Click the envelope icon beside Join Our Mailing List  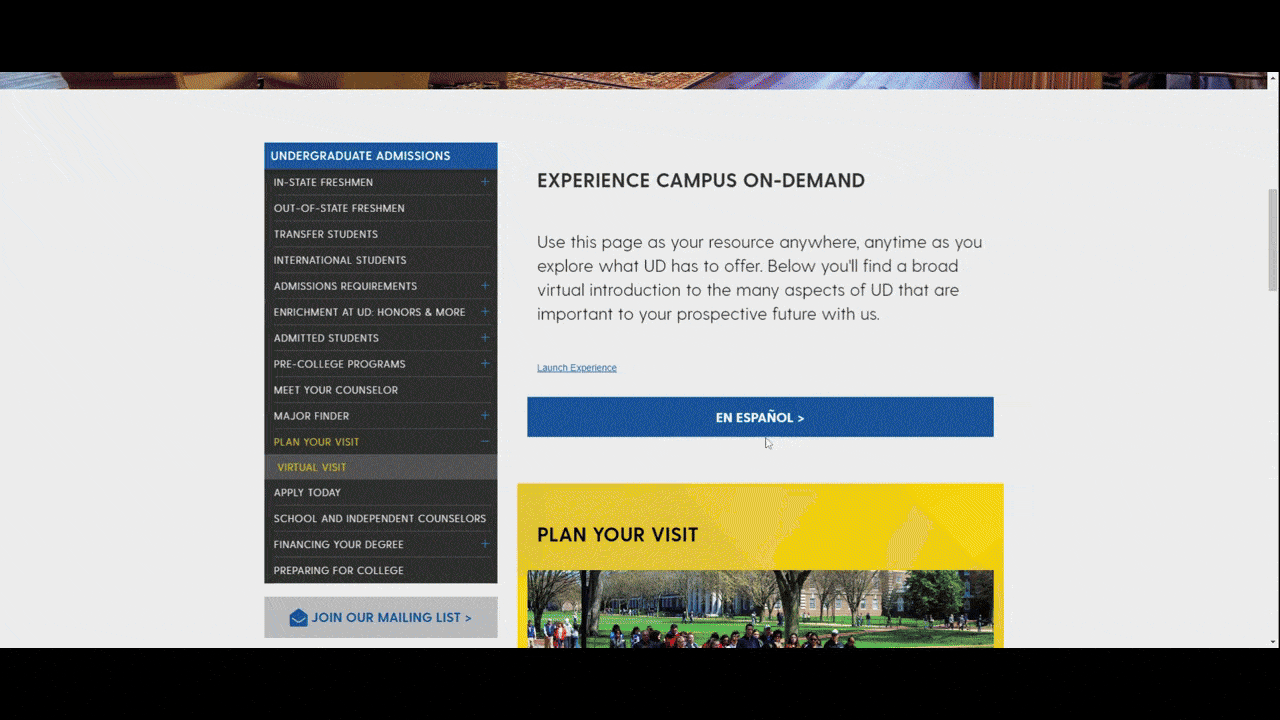(x=298, y=618)
